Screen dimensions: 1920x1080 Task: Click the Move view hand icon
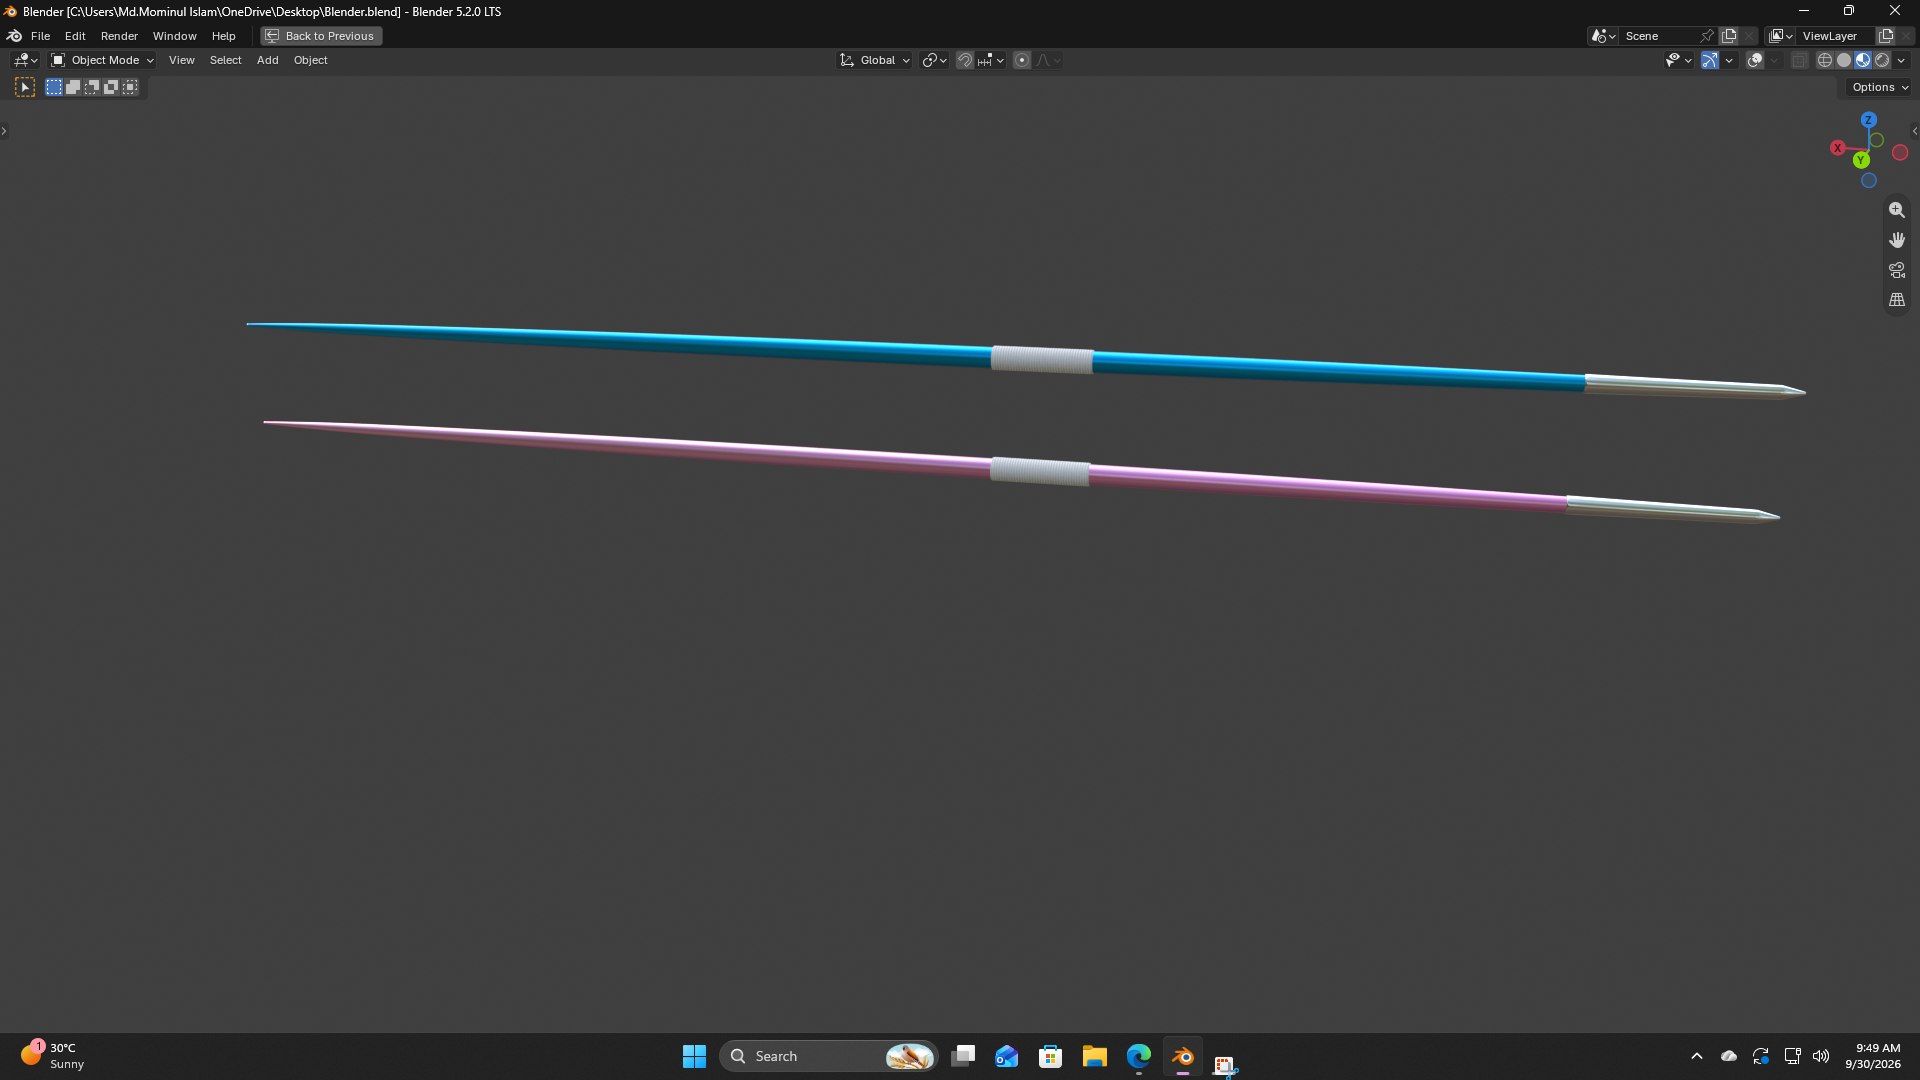1897,240
